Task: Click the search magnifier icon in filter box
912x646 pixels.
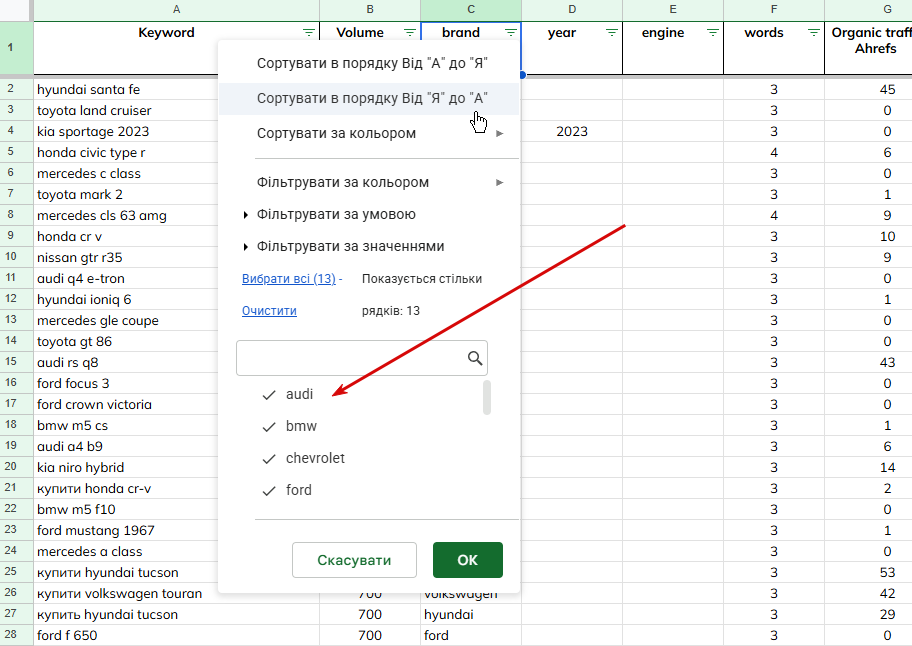Action: pyautogui.click(x=475, y=358)
